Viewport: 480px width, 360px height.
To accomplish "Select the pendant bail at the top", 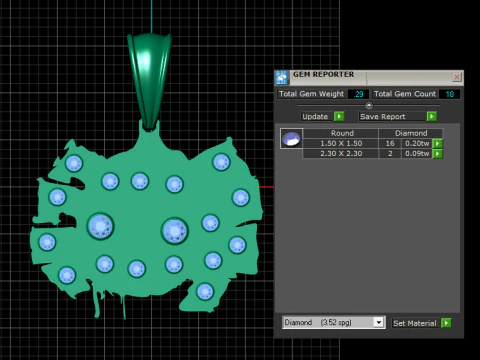I will click(x=149, y=80).
